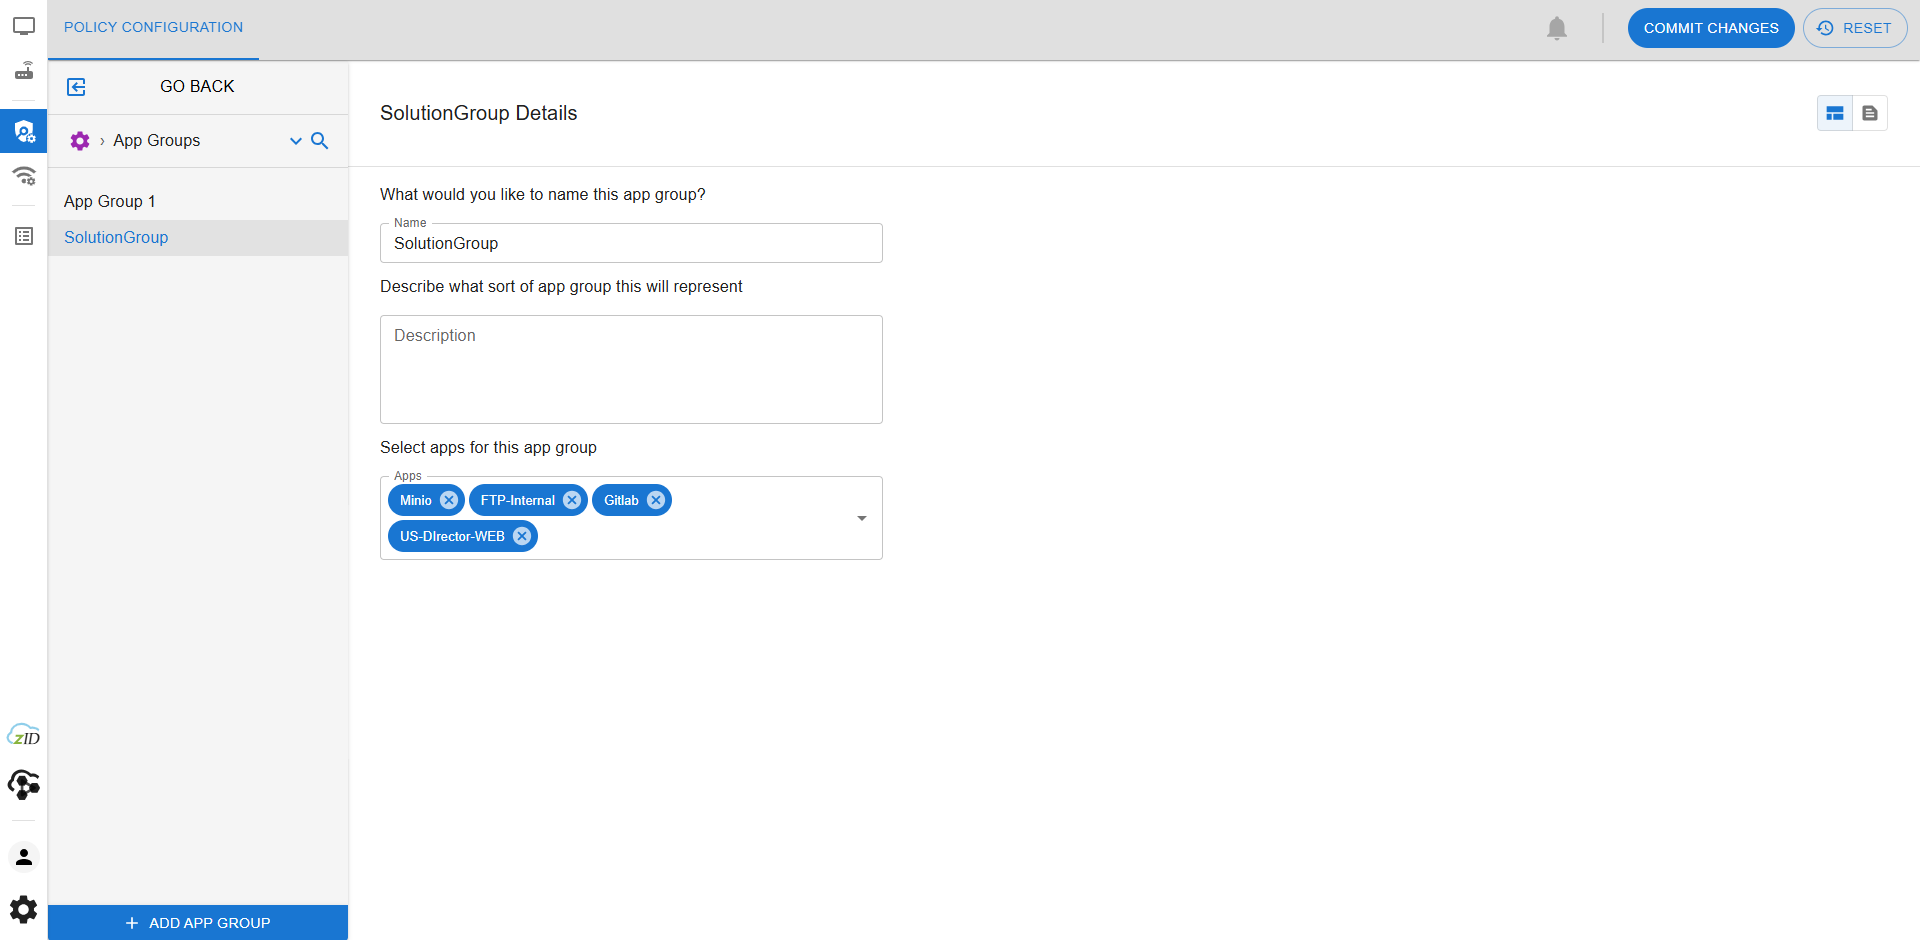Open the monitor dashboard sidebar icon

coord(24,26)
